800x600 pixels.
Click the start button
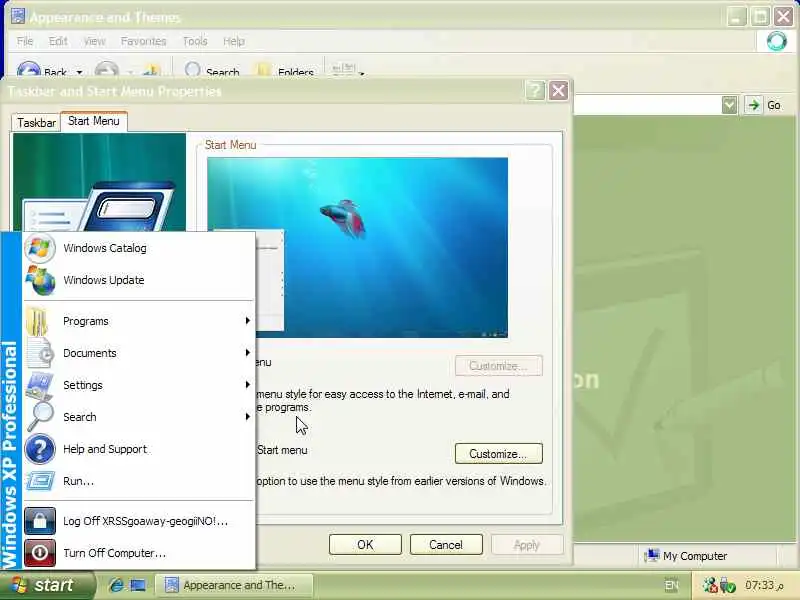[47, 585]
